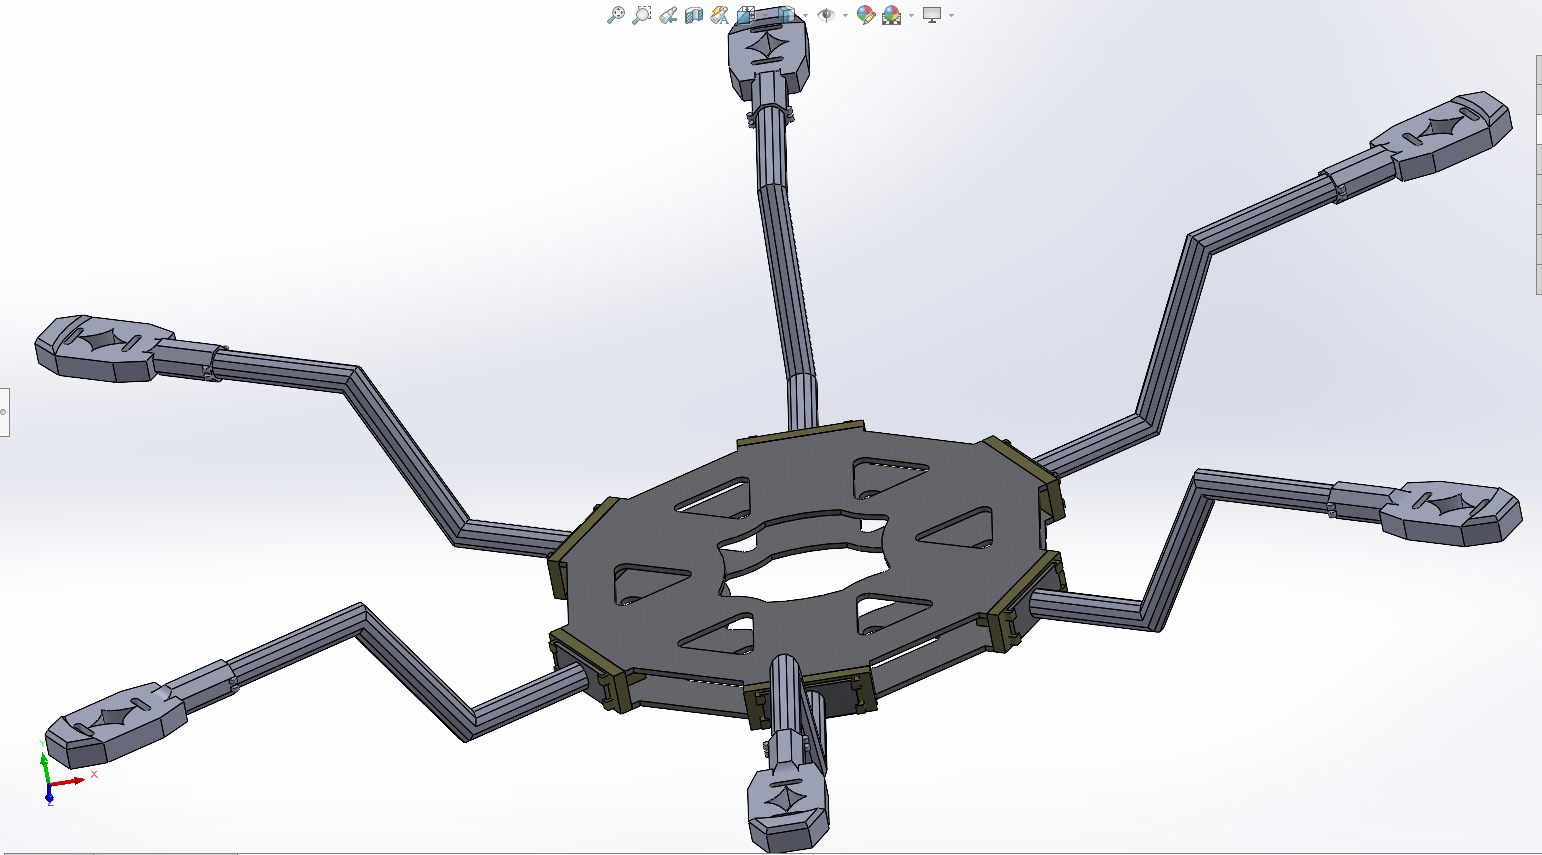The width and height of the screenshot is (1542, 855).
Task: Click the red X axis of the triad
Action: [x=70, y=780]
